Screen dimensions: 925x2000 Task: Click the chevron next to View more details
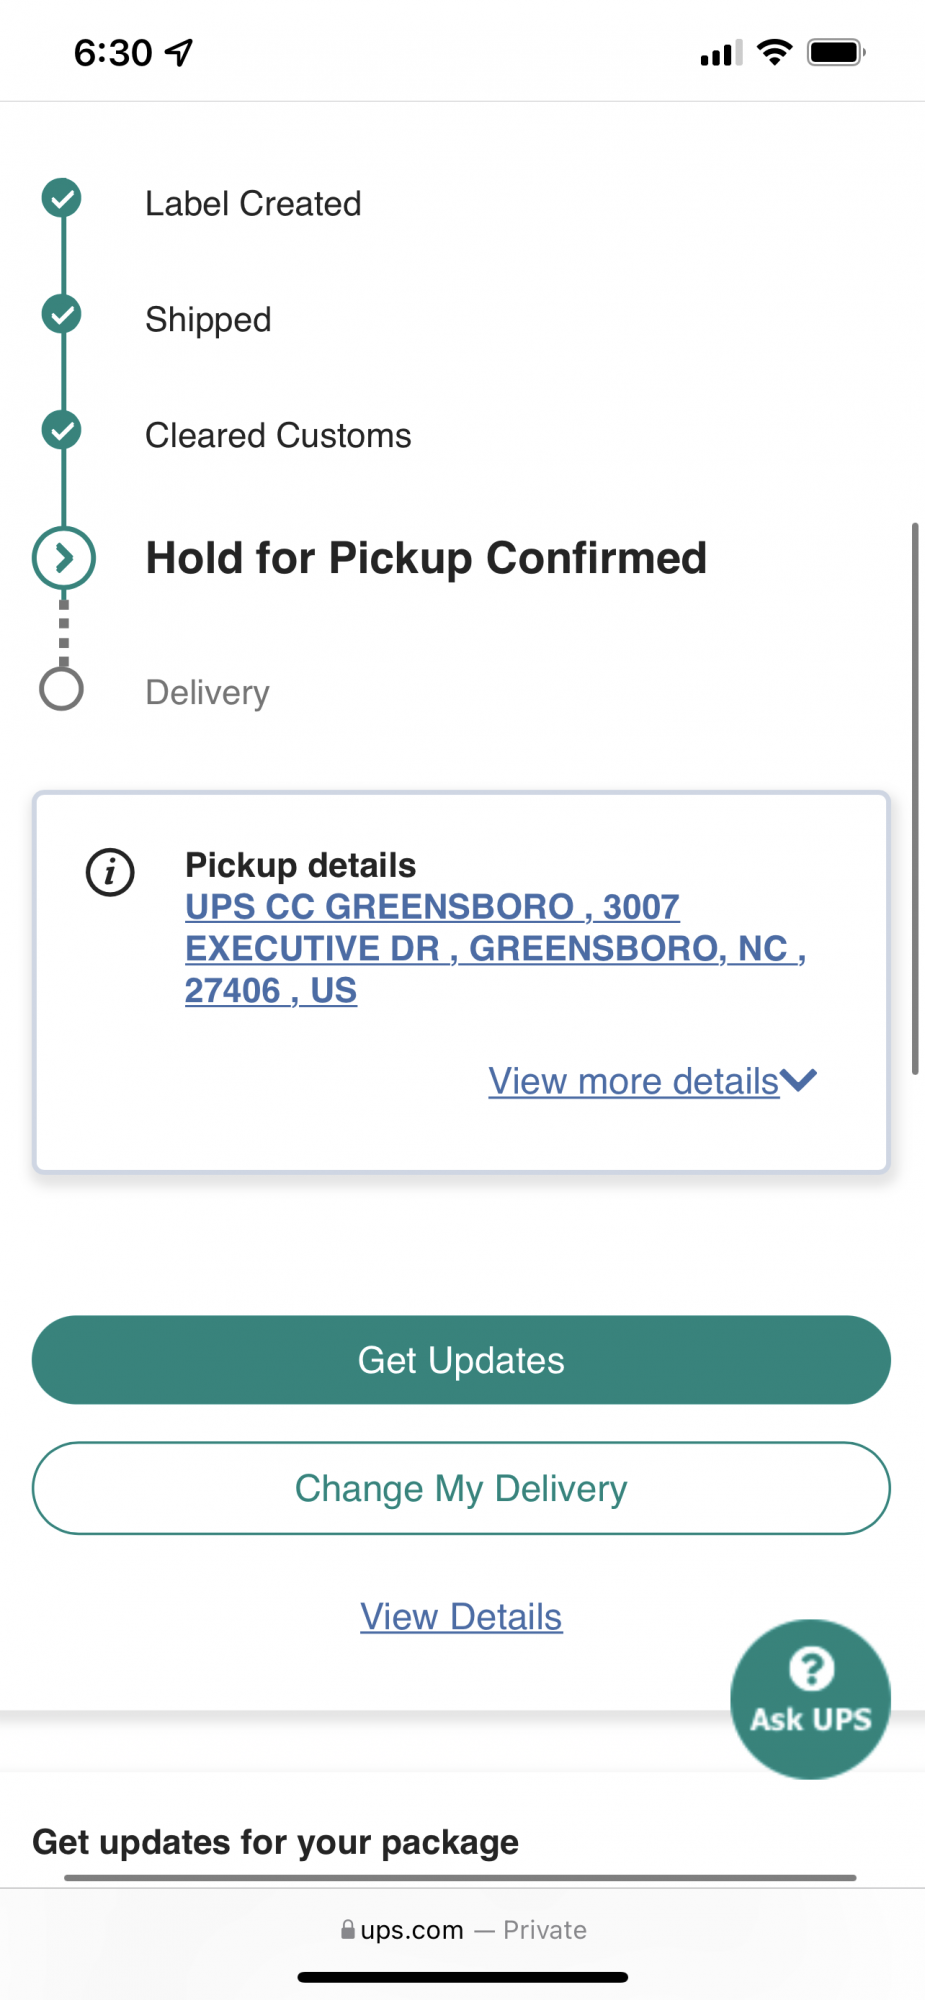(x=799, y=1080)
